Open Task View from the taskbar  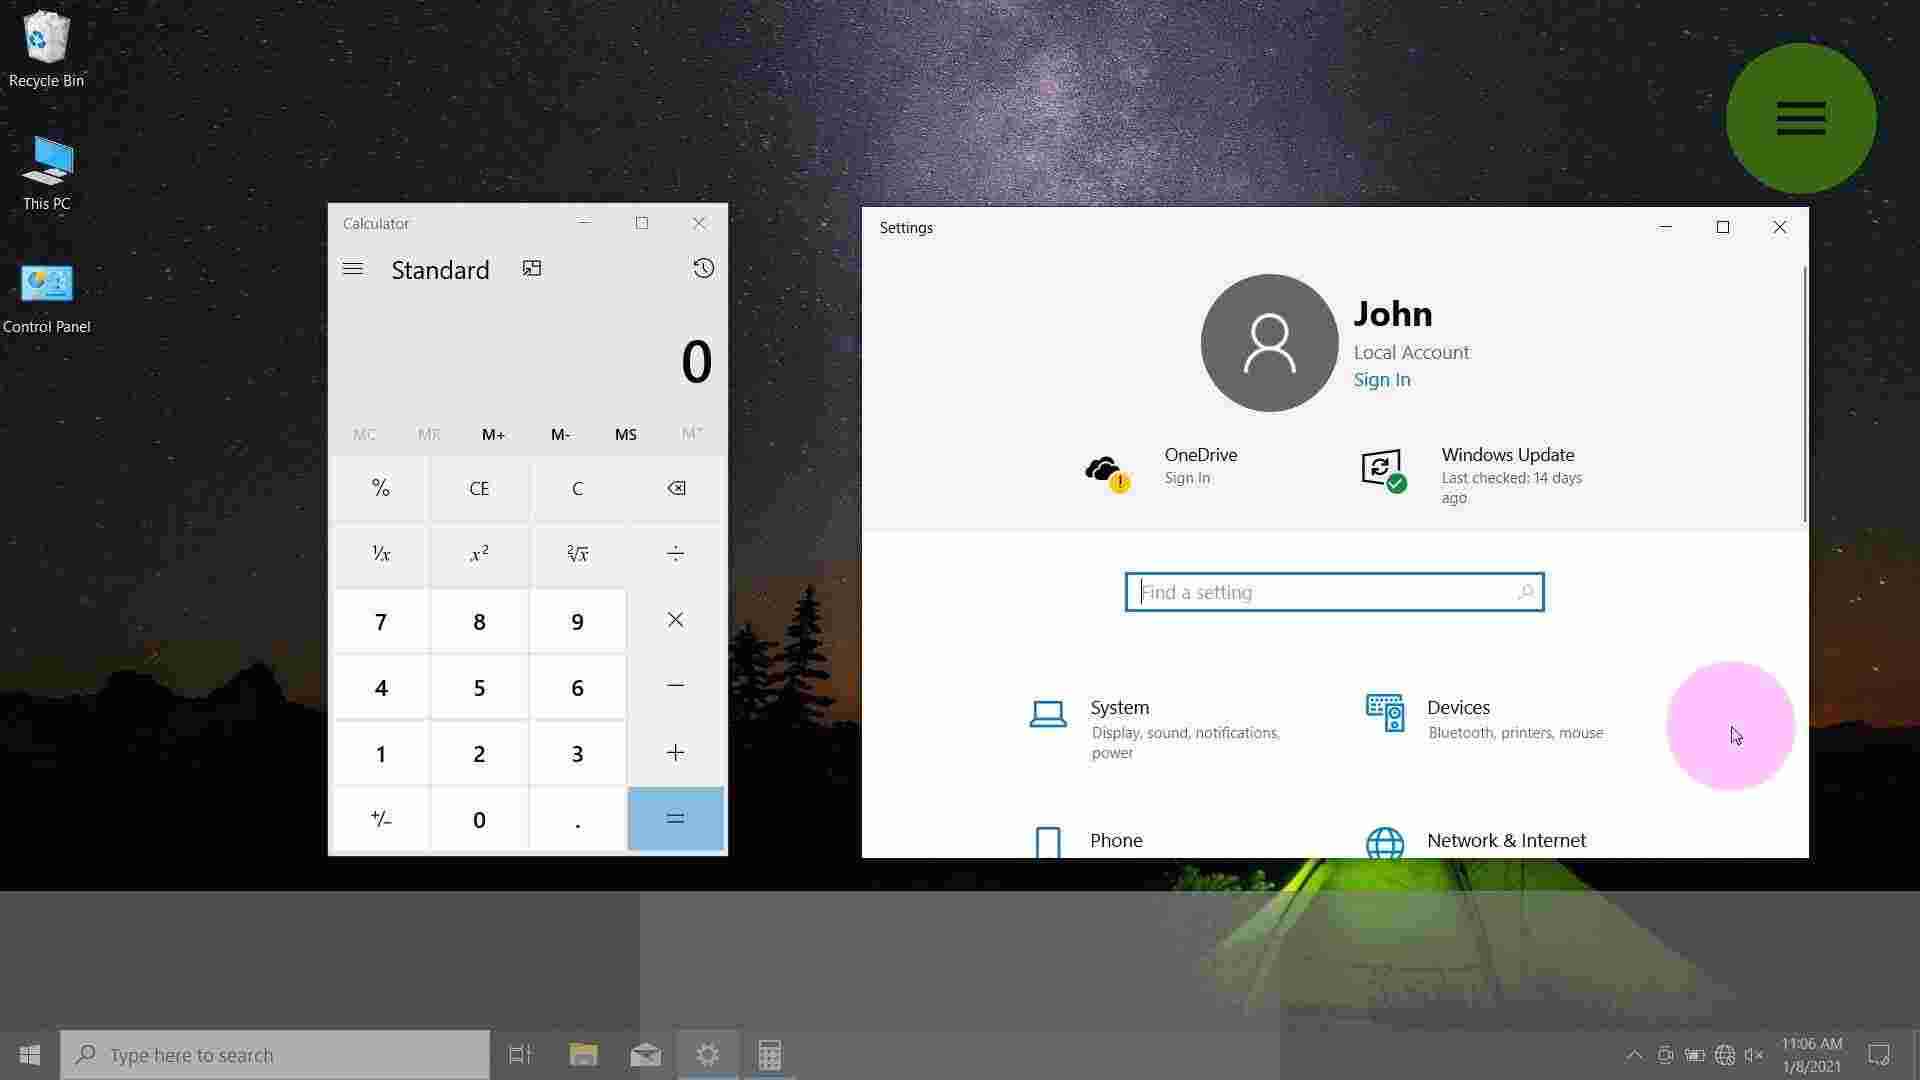tap(519, 1054)
